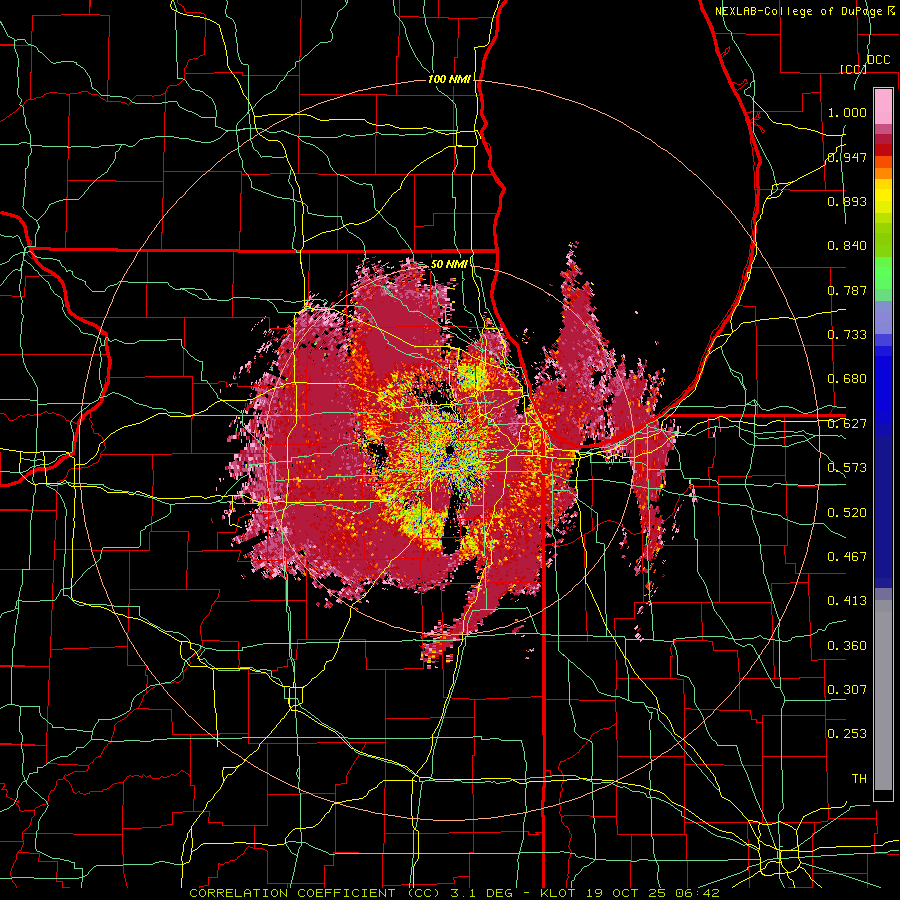Click the "06:42" timestamp text
The height and width of the screenshot is (900, 900).
[x=698, y=893]
